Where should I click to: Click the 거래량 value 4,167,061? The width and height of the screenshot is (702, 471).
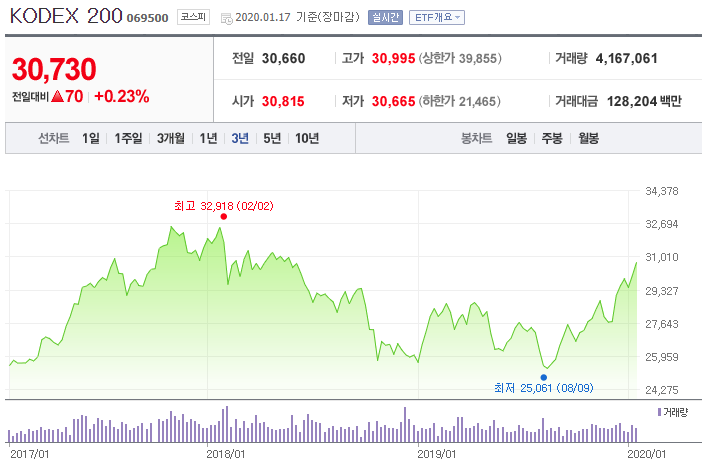tap(626, 58)
